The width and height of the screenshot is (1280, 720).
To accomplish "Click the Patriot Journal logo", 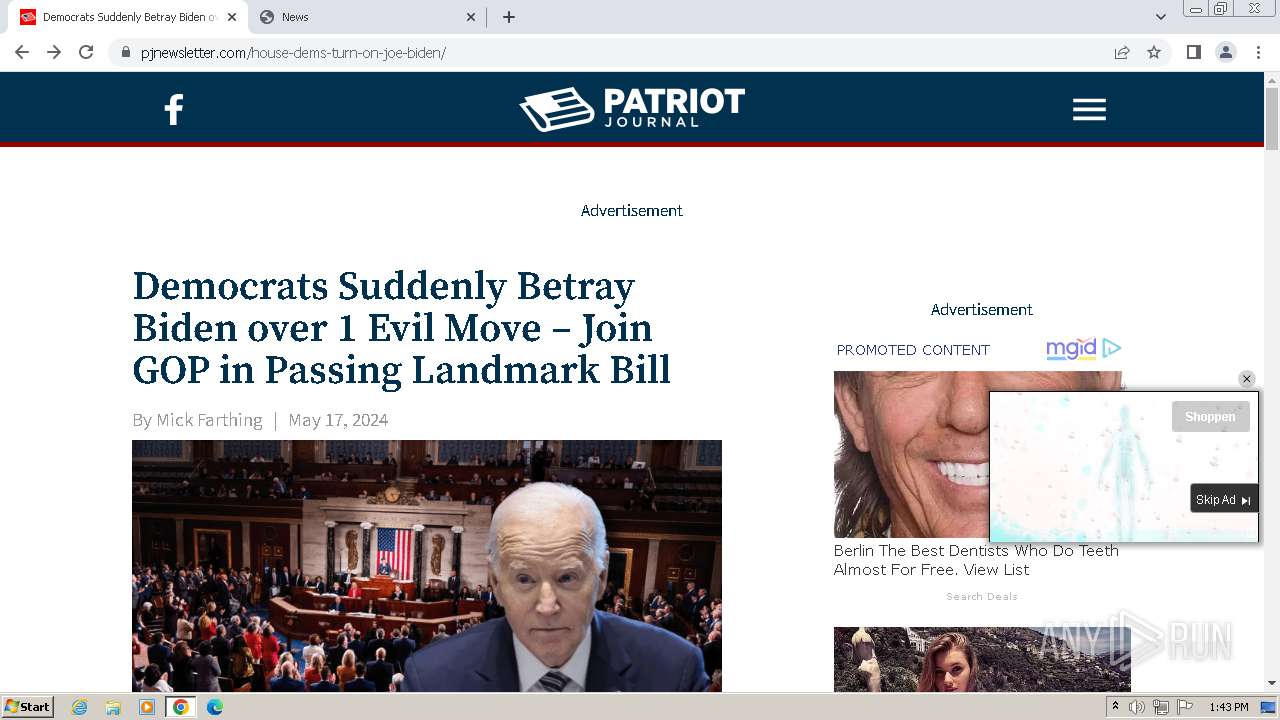I will click(x=632, y=109).
